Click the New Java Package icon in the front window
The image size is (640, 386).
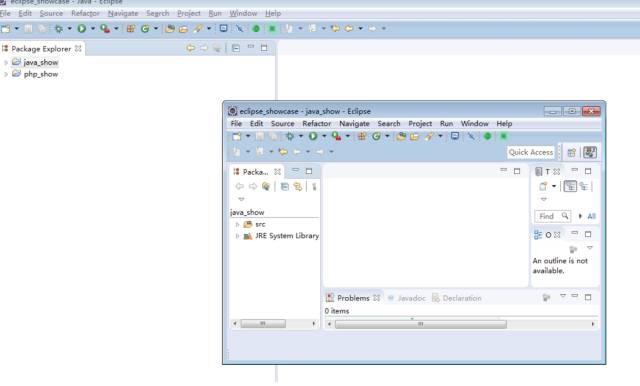click(362, 136)
